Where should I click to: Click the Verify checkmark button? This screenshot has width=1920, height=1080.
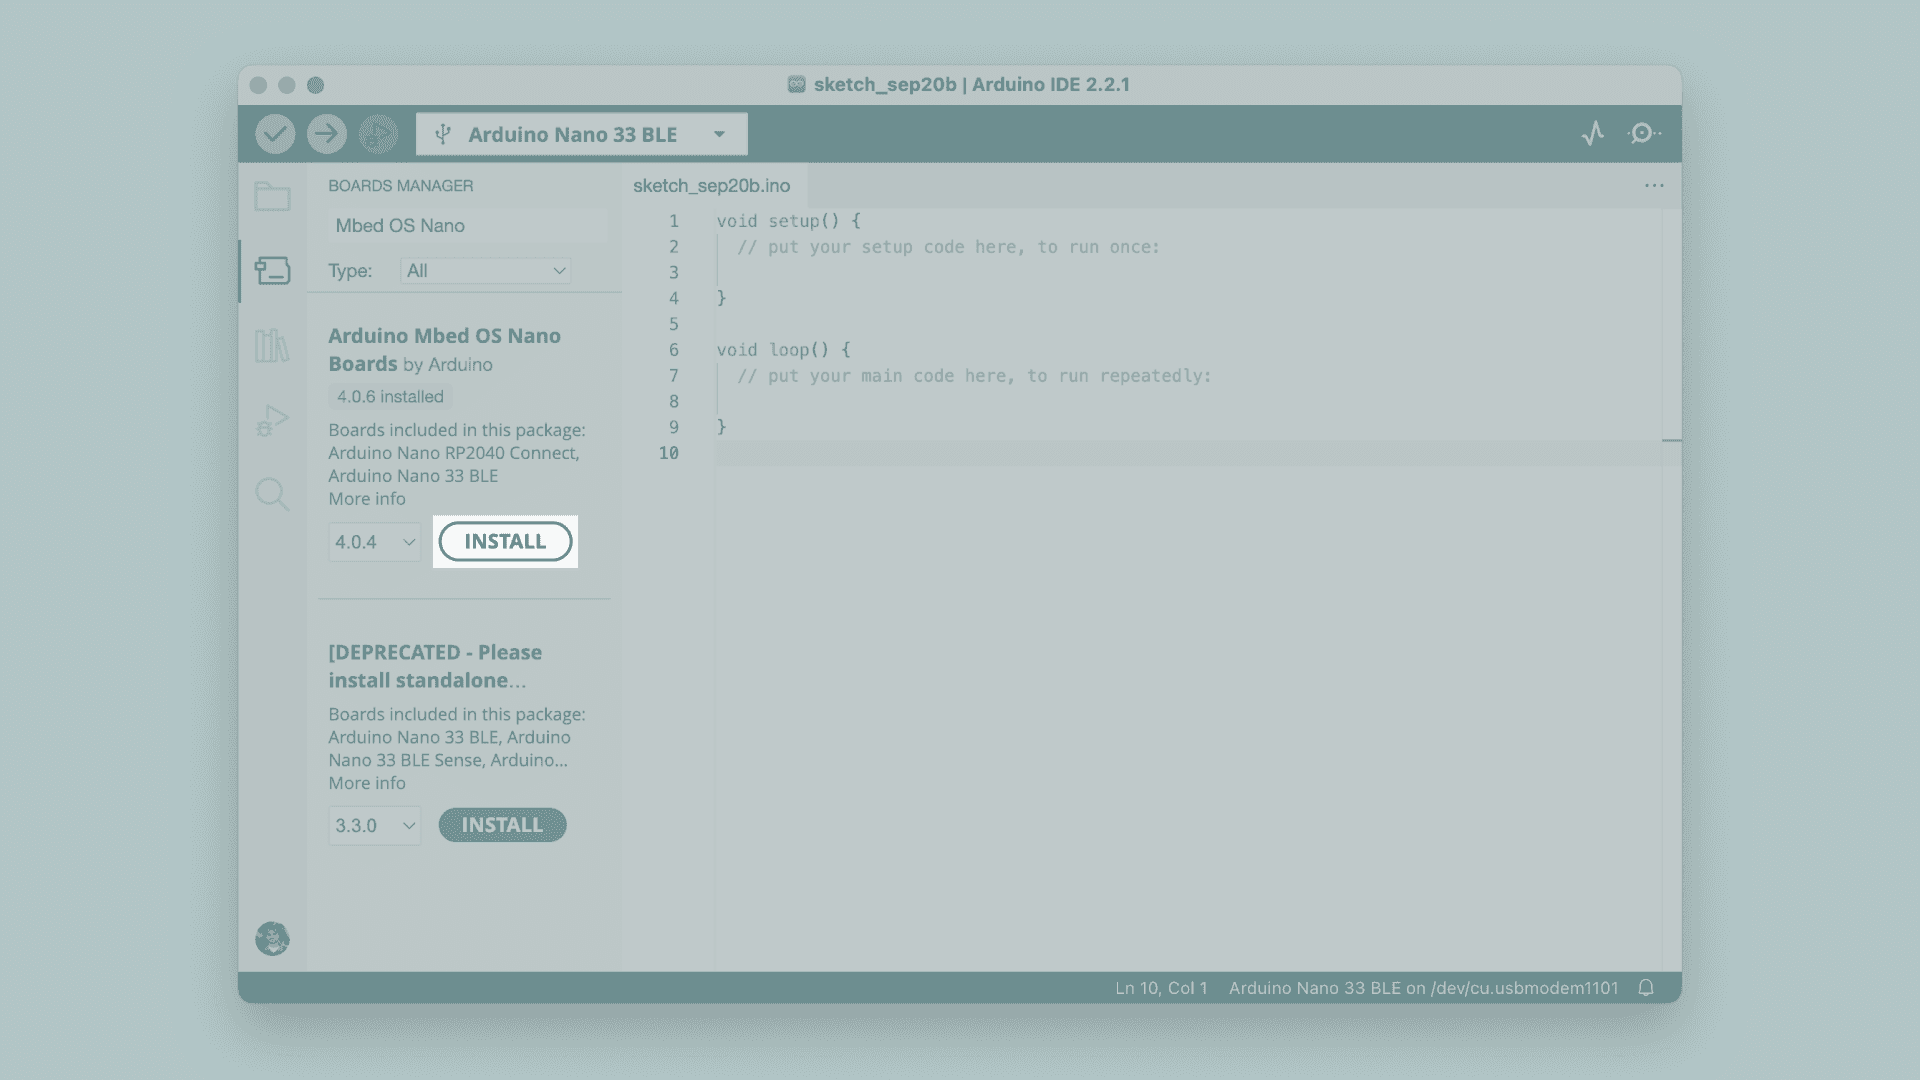pyautogui.click(x=275, y=134)
